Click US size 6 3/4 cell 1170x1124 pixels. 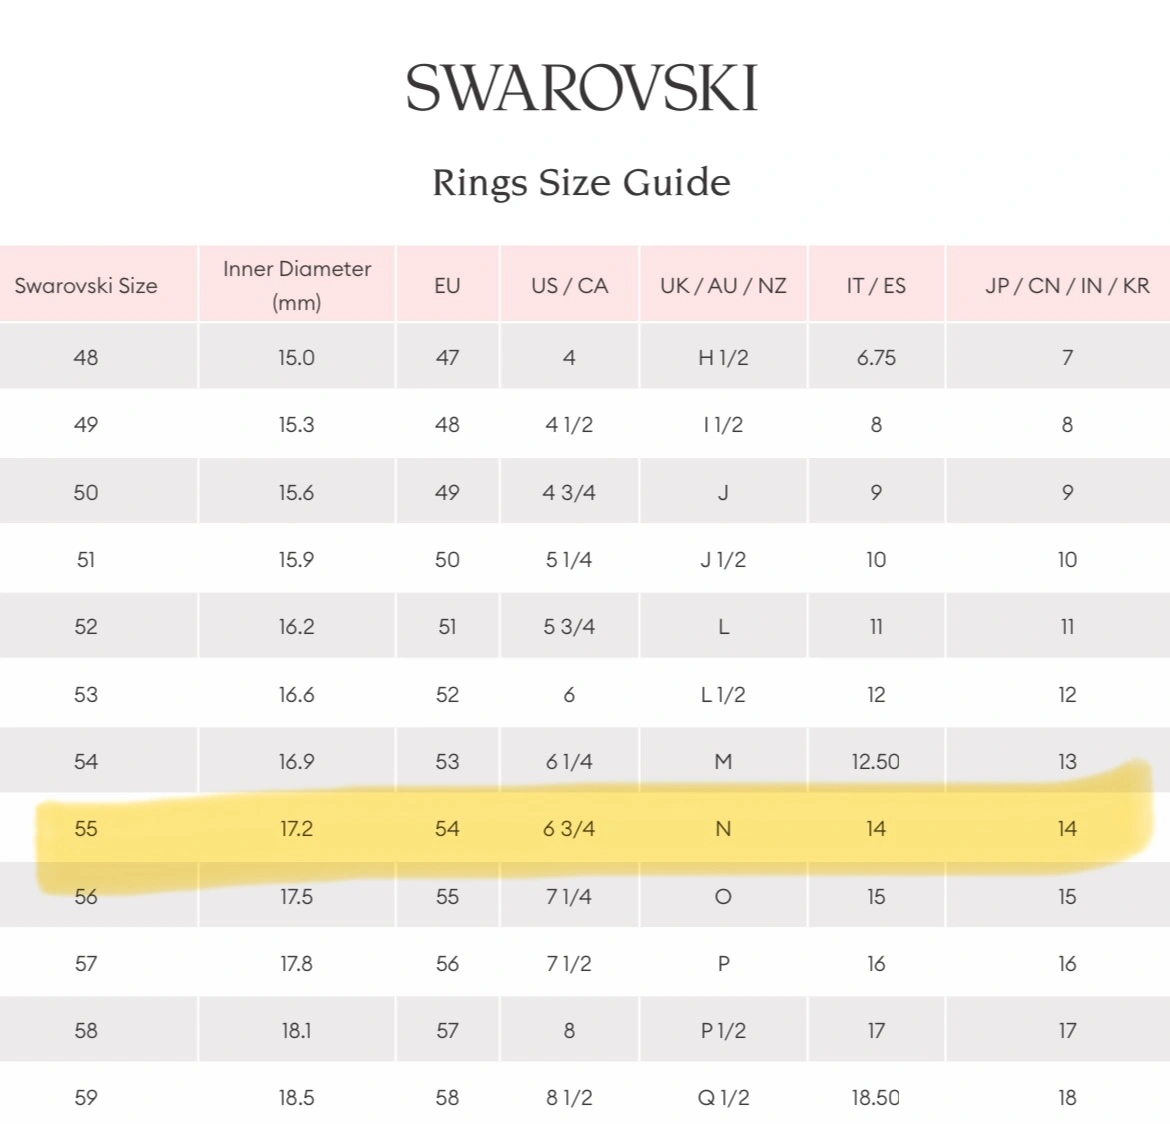point(569,829)
